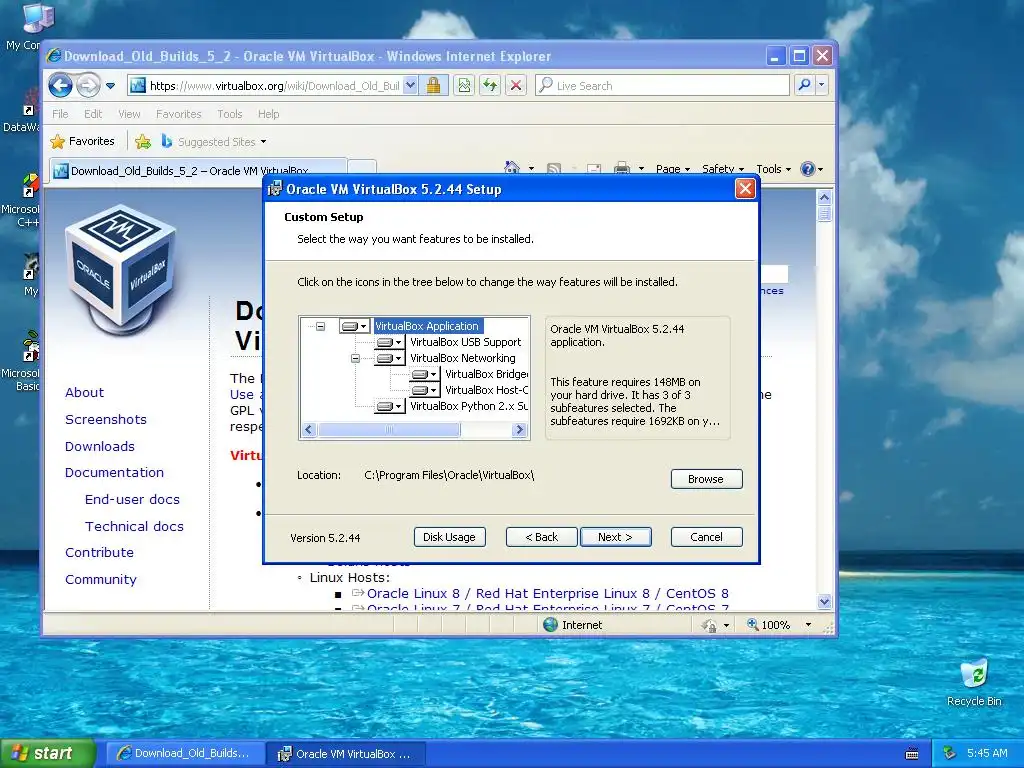Open the Page command bar menu
Image resolution: width=1024 pixels, height=768 pixels.
(x=673, y=169)
